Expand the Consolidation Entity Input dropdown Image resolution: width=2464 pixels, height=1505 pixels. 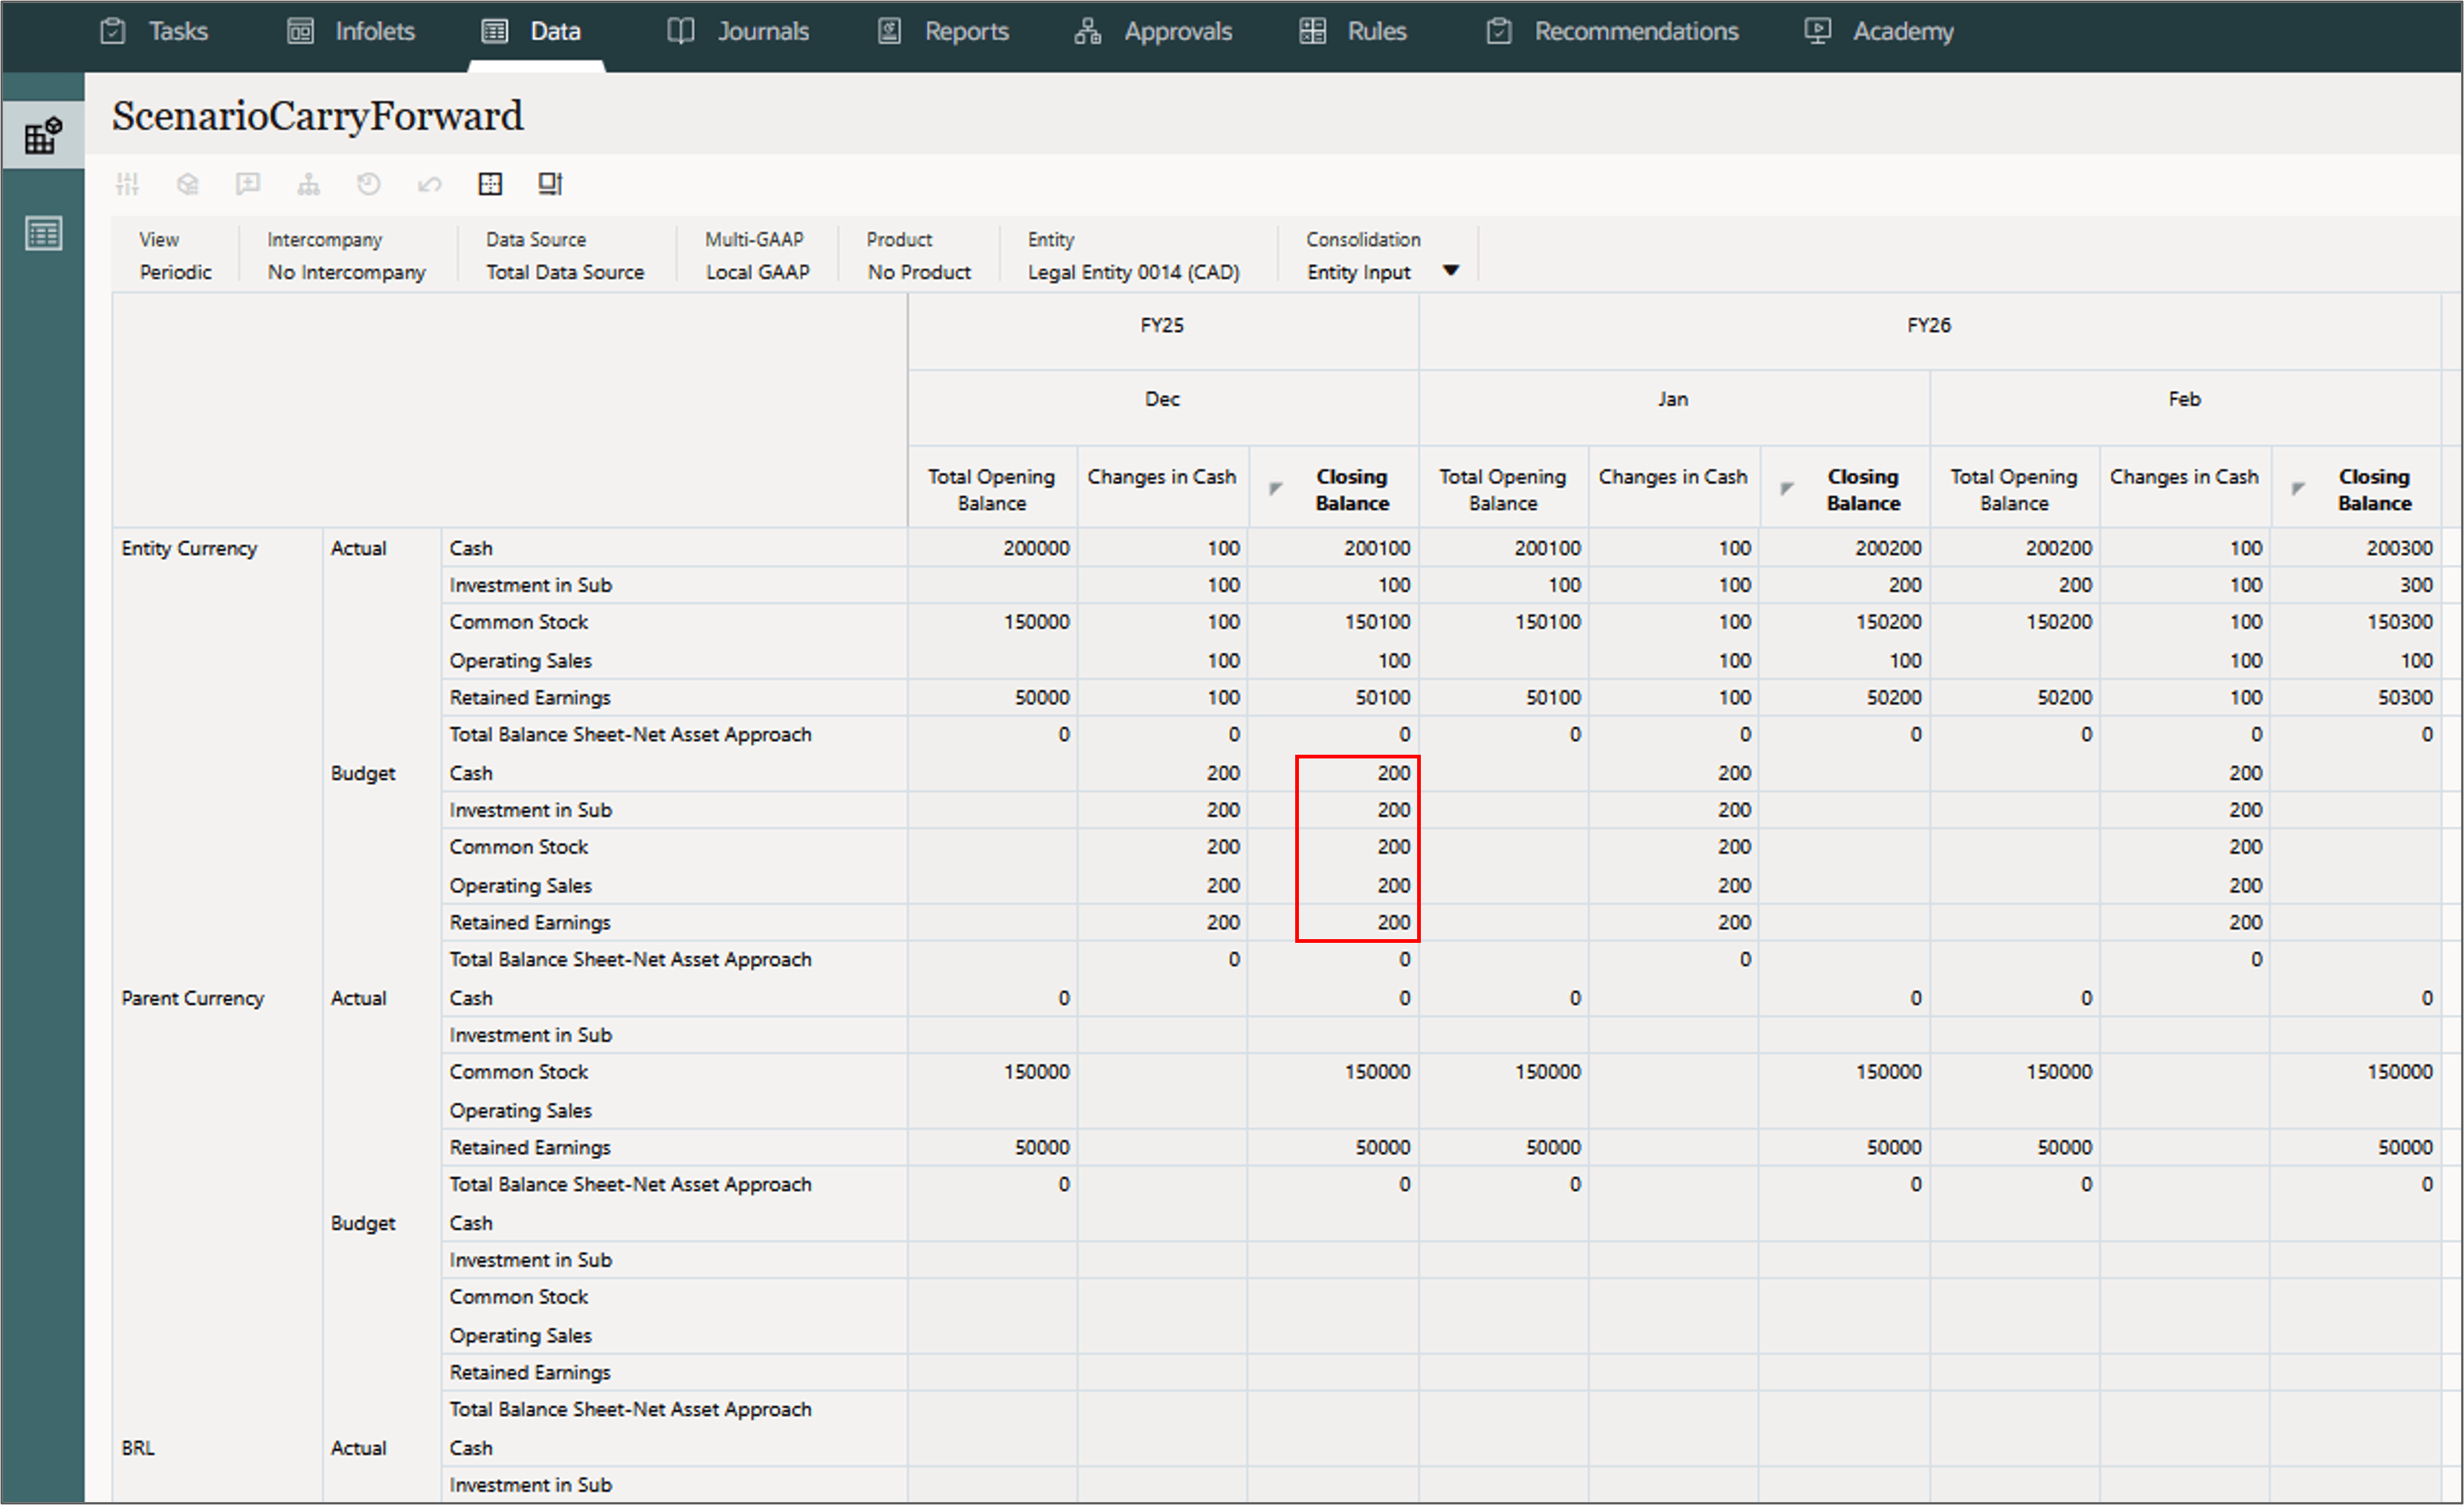[1451, 271]
